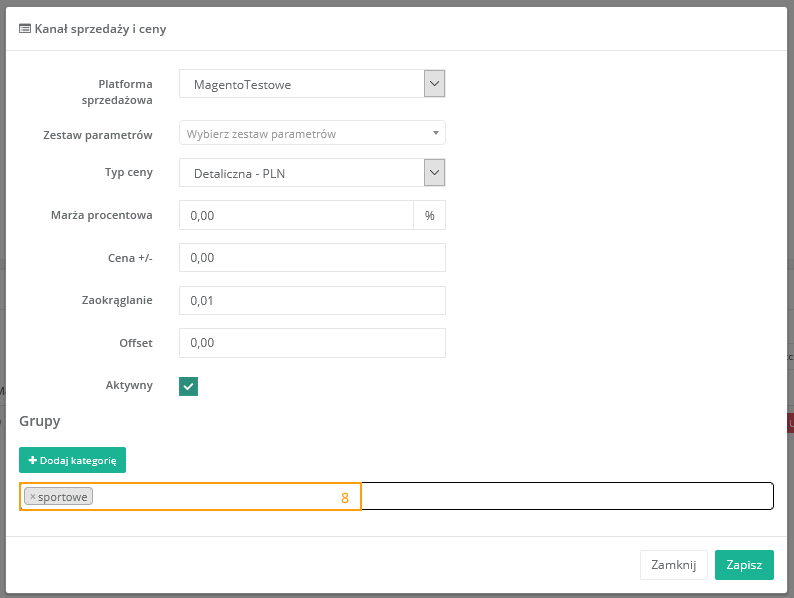Screen dimensions: 794x598
Task: Click the plus icon on Dodaj kategorię
Action: click(32, 460)
